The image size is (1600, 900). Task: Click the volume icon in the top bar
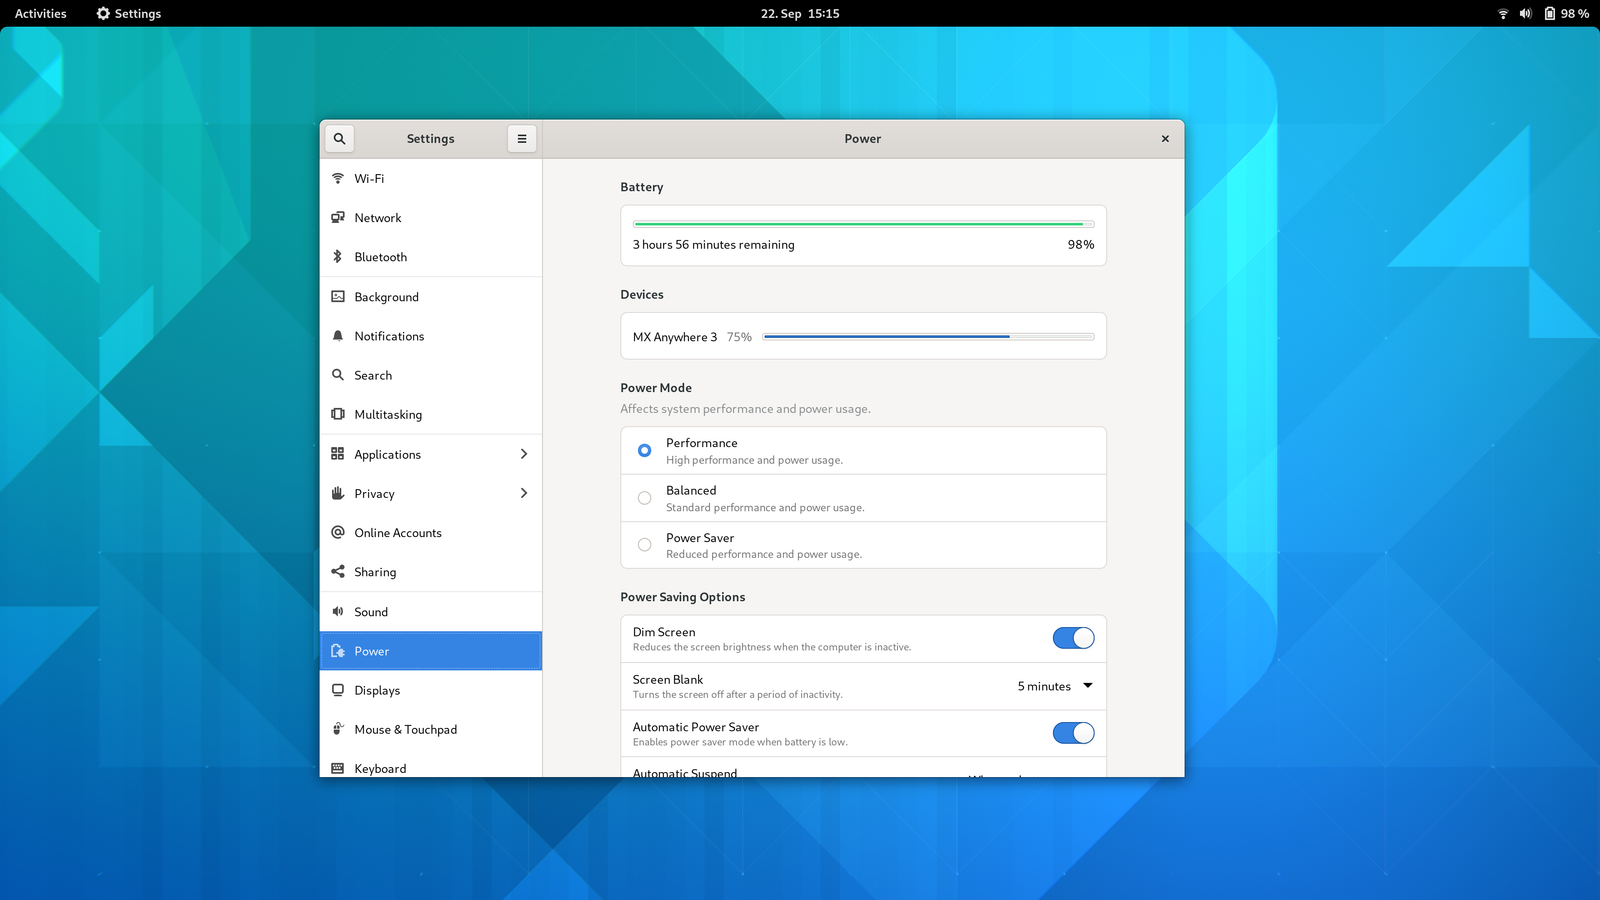click(x=1524, y=13)
